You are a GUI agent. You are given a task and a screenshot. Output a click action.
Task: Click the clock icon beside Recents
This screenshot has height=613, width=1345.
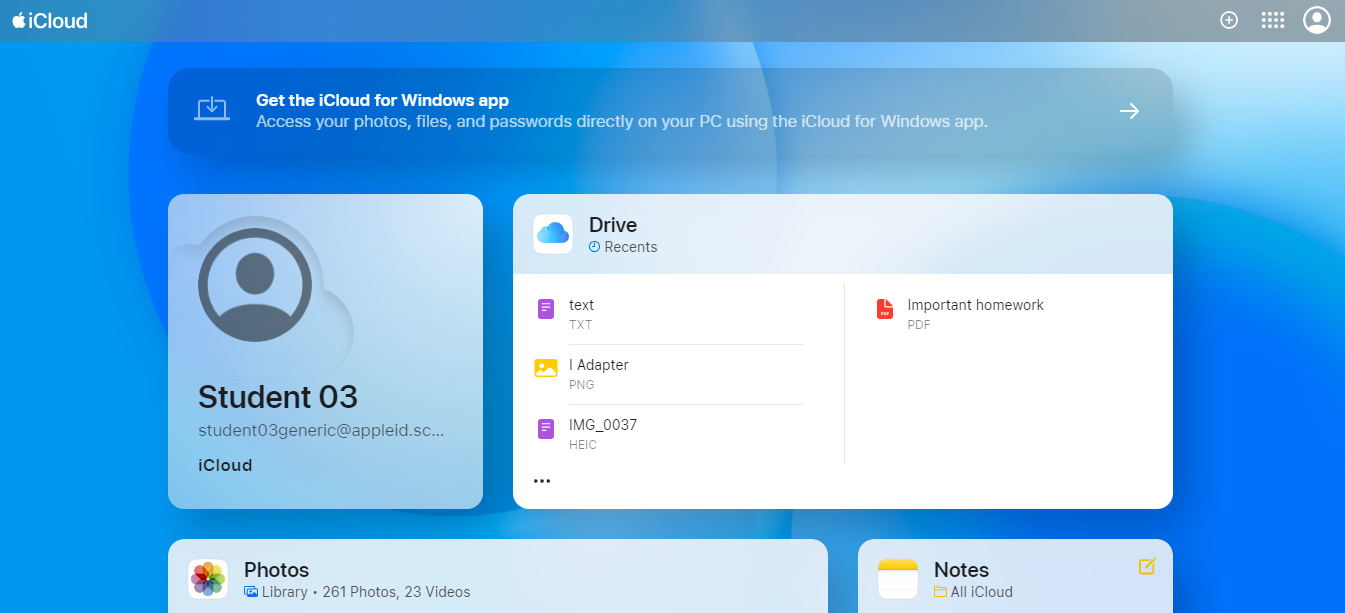click(594, 247)
